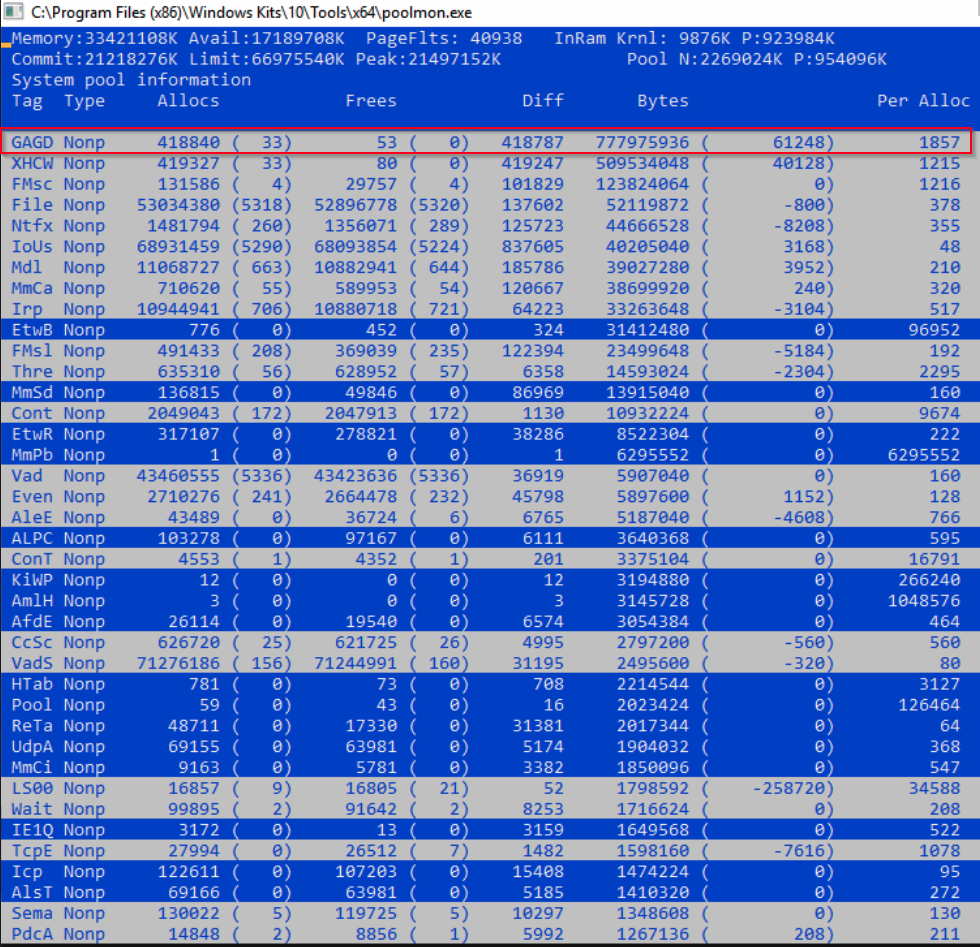Click the poolmon.exe console icon in title bar
This screenshot has width=980, height=947.
14,13
